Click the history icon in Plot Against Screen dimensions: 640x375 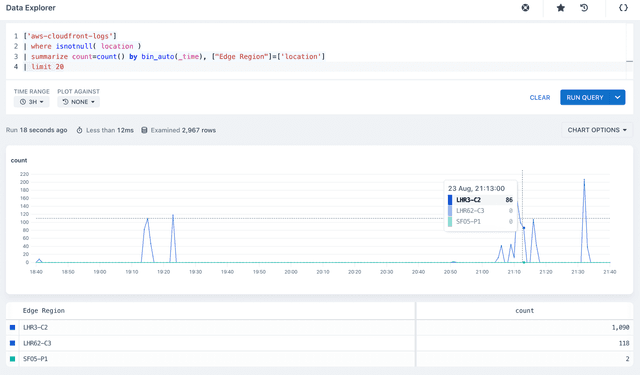tap(65, 102)
